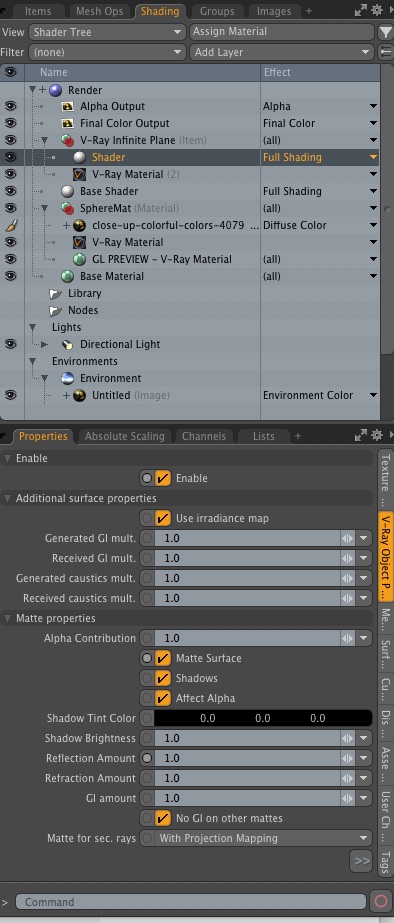Disable Use irradiance map
This screenshot has height=923, width=394.
tap(163, 518)
